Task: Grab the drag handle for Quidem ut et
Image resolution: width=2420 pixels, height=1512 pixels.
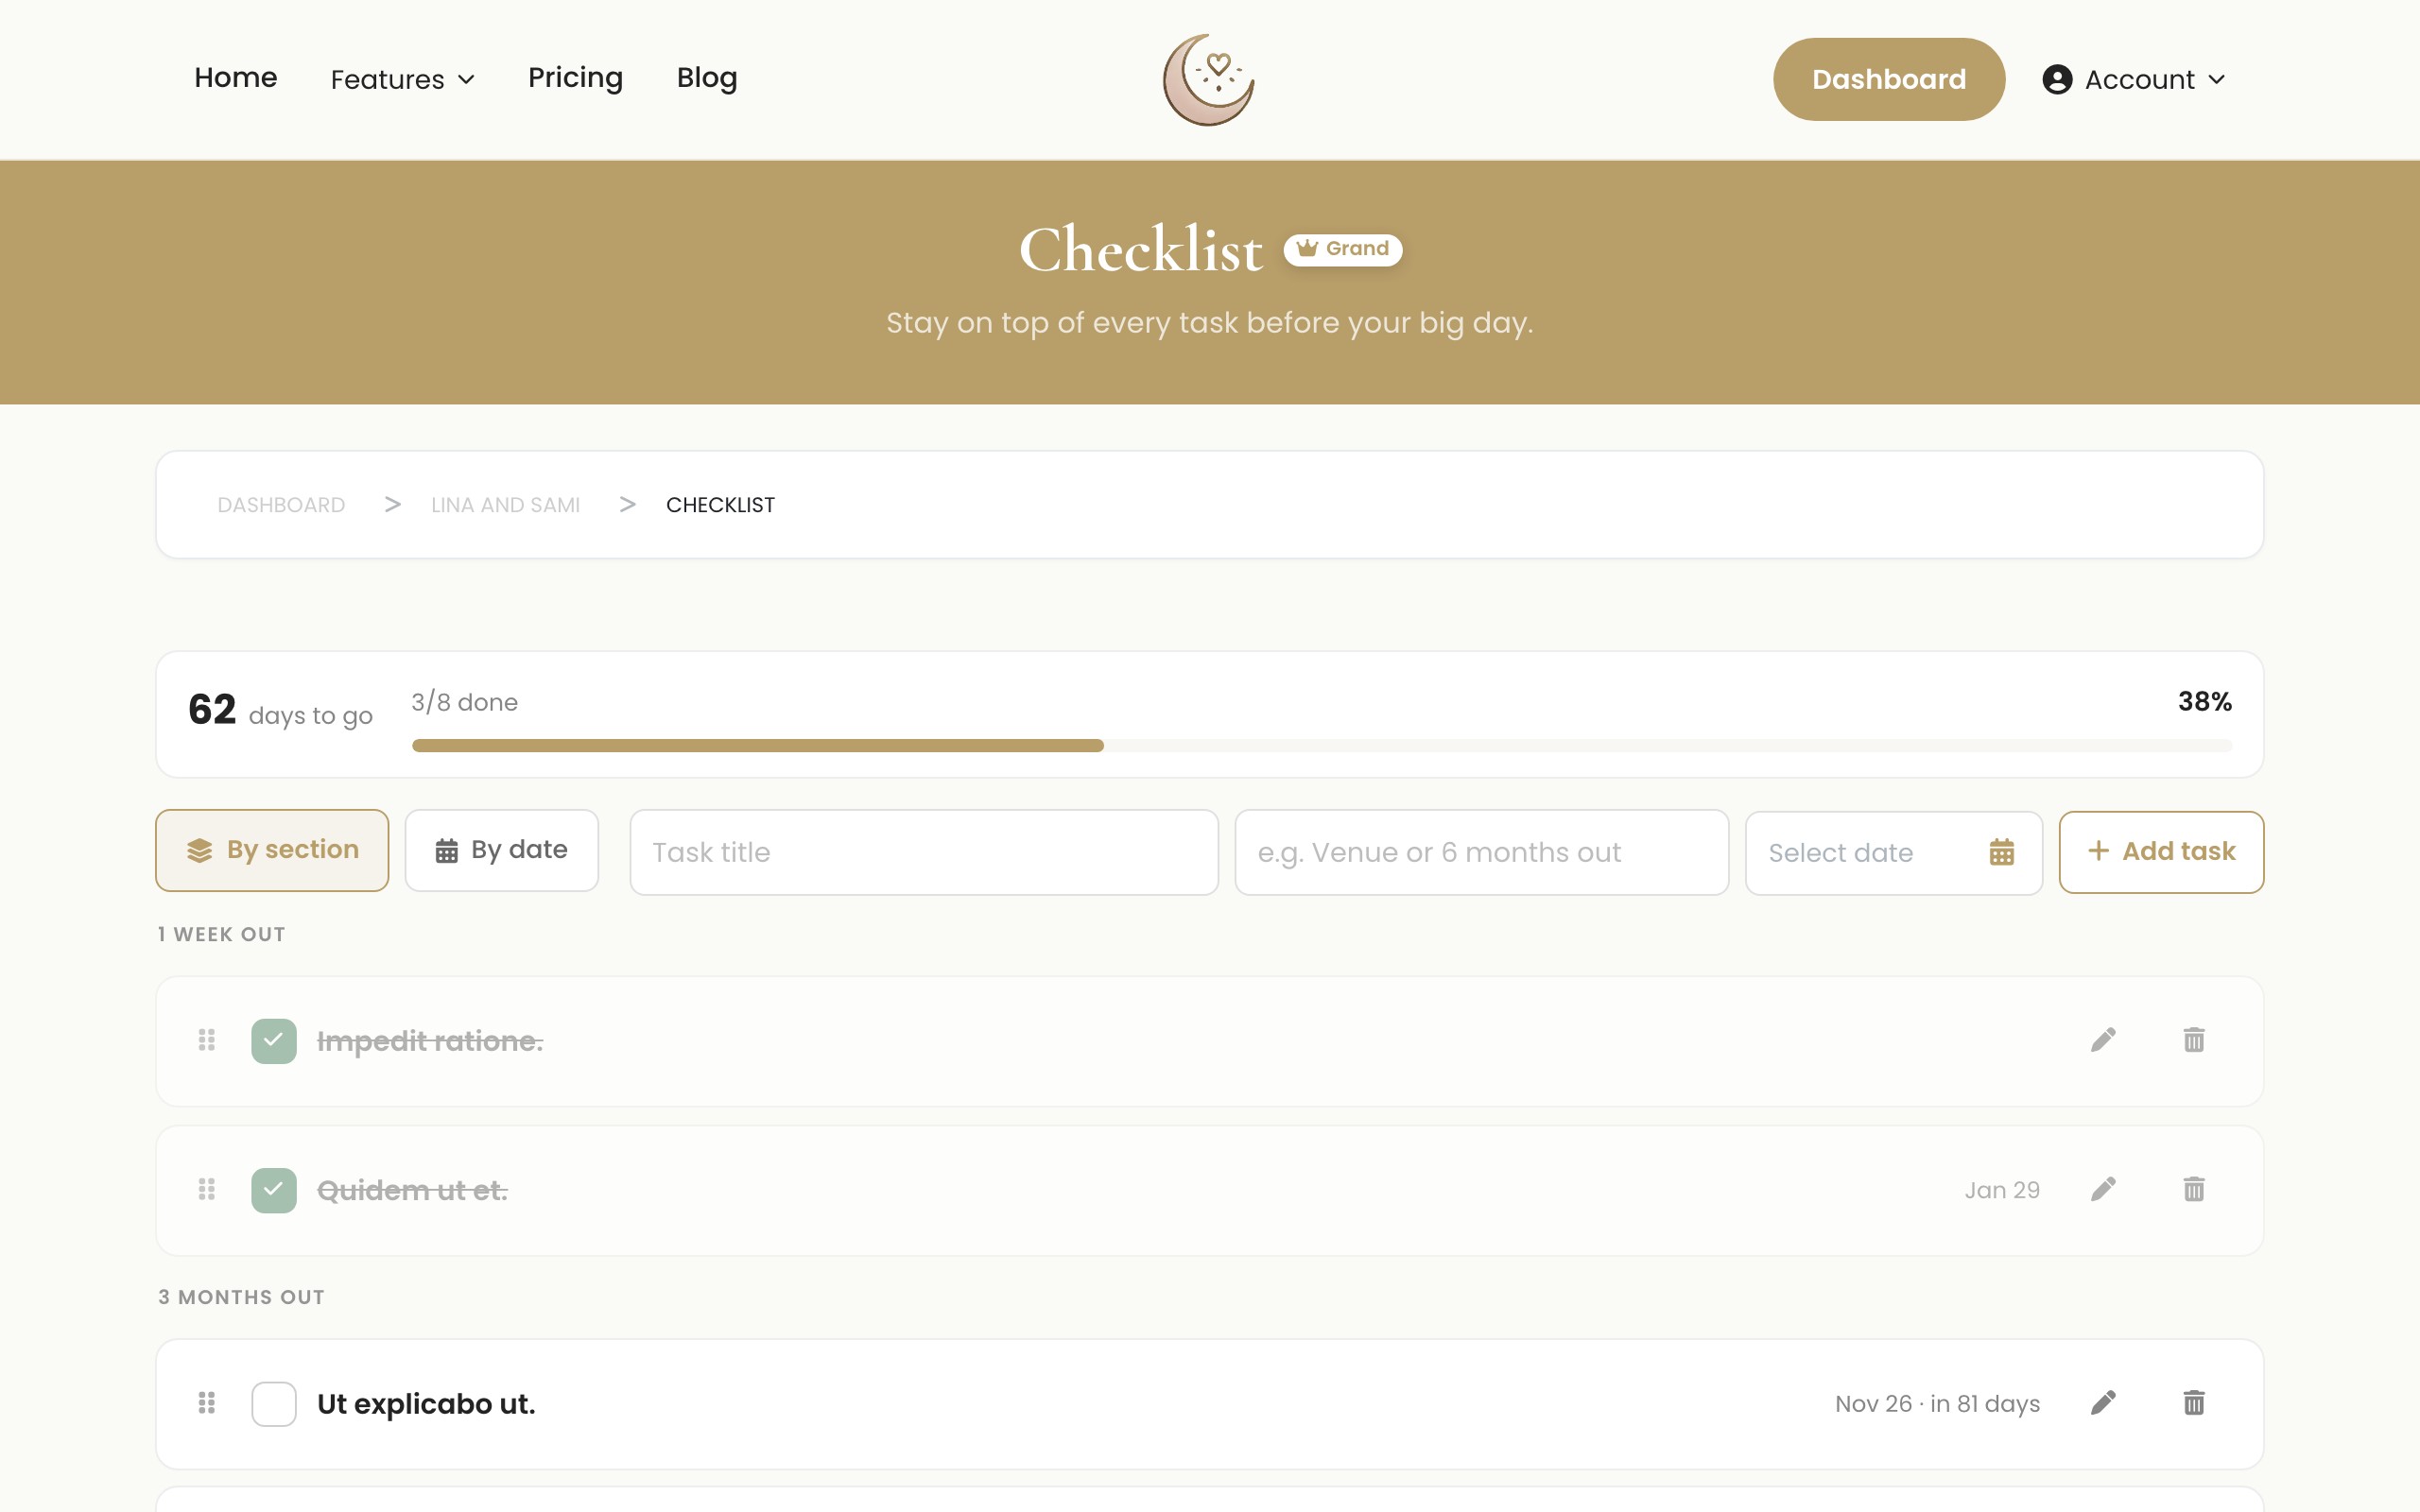Action: tap(207, 1189)
